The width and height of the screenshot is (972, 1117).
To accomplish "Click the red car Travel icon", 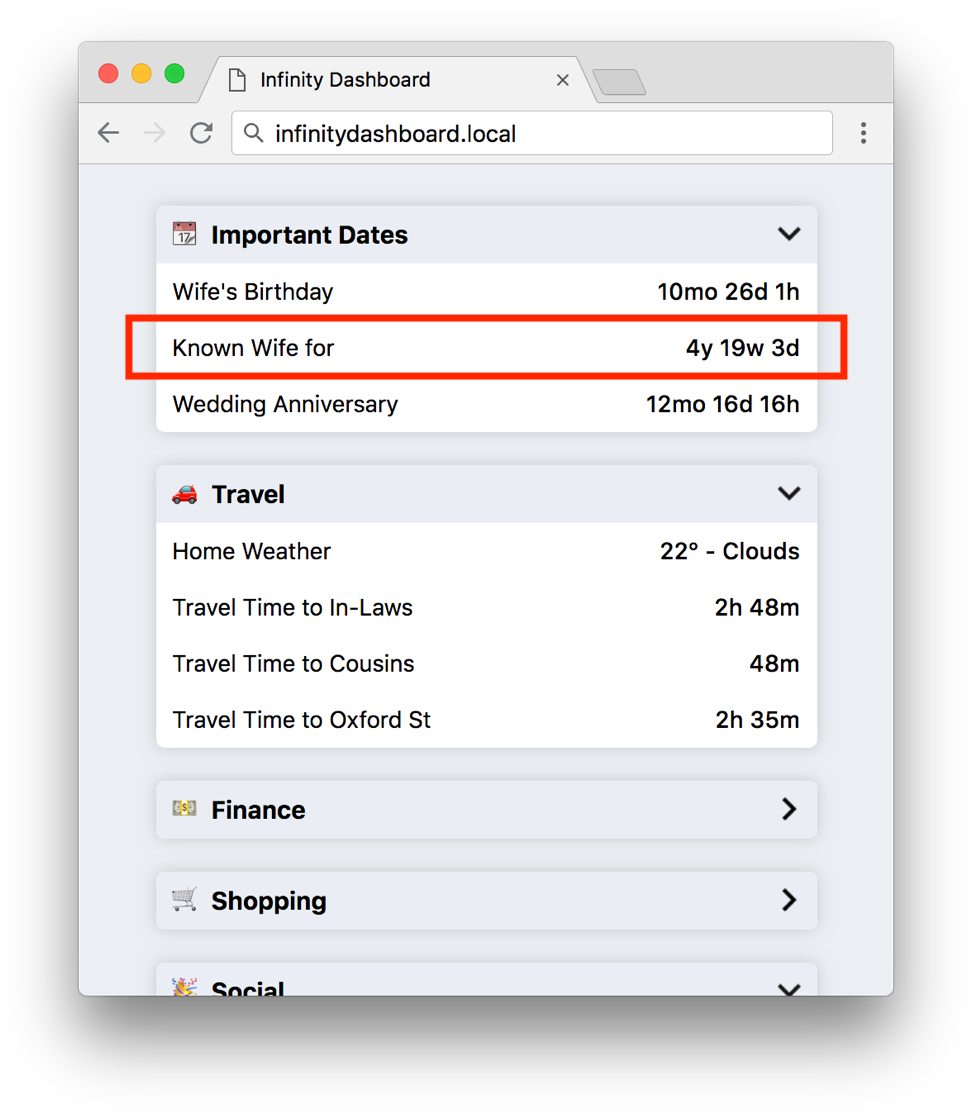I will 184,494.
